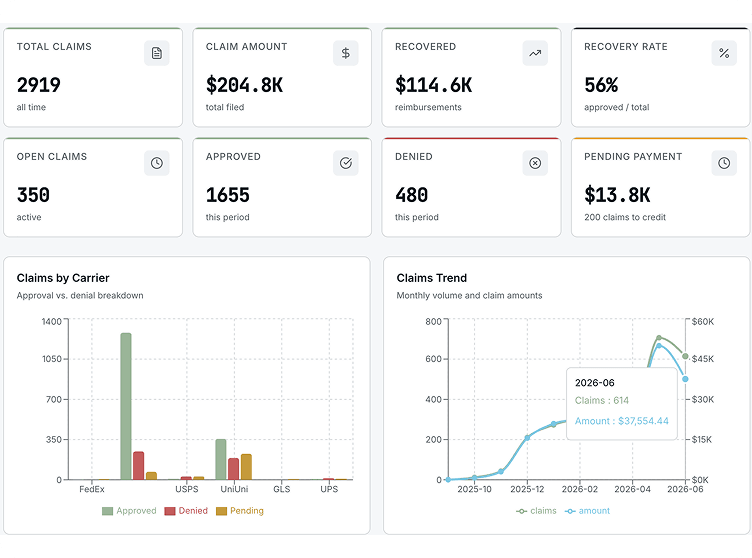Click the UniUni pending yellow bar
Viewport: 752px width, 558px height.
coord(246,467)
